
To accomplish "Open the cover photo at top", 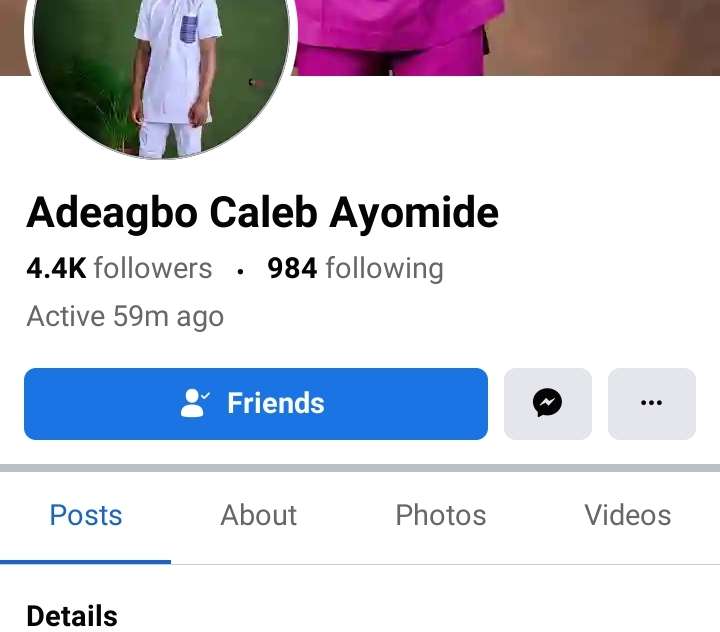I will (505, 37).
